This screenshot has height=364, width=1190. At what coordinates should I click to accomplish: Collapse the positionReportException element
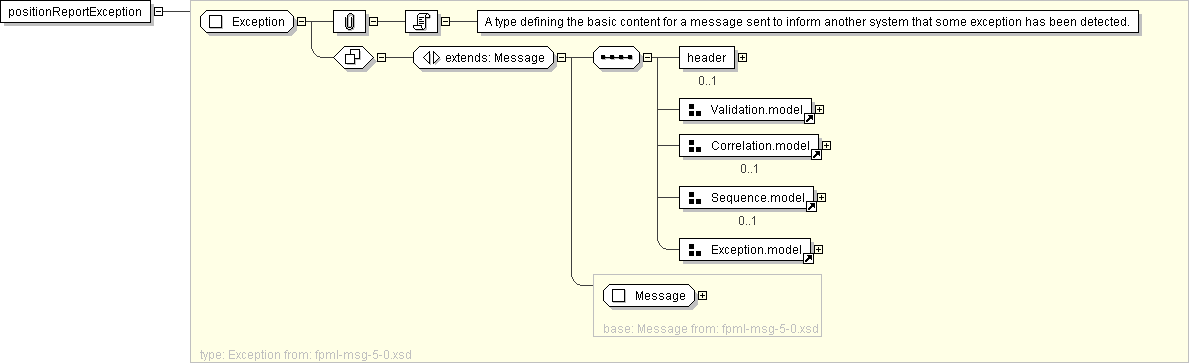click(159, 11)
